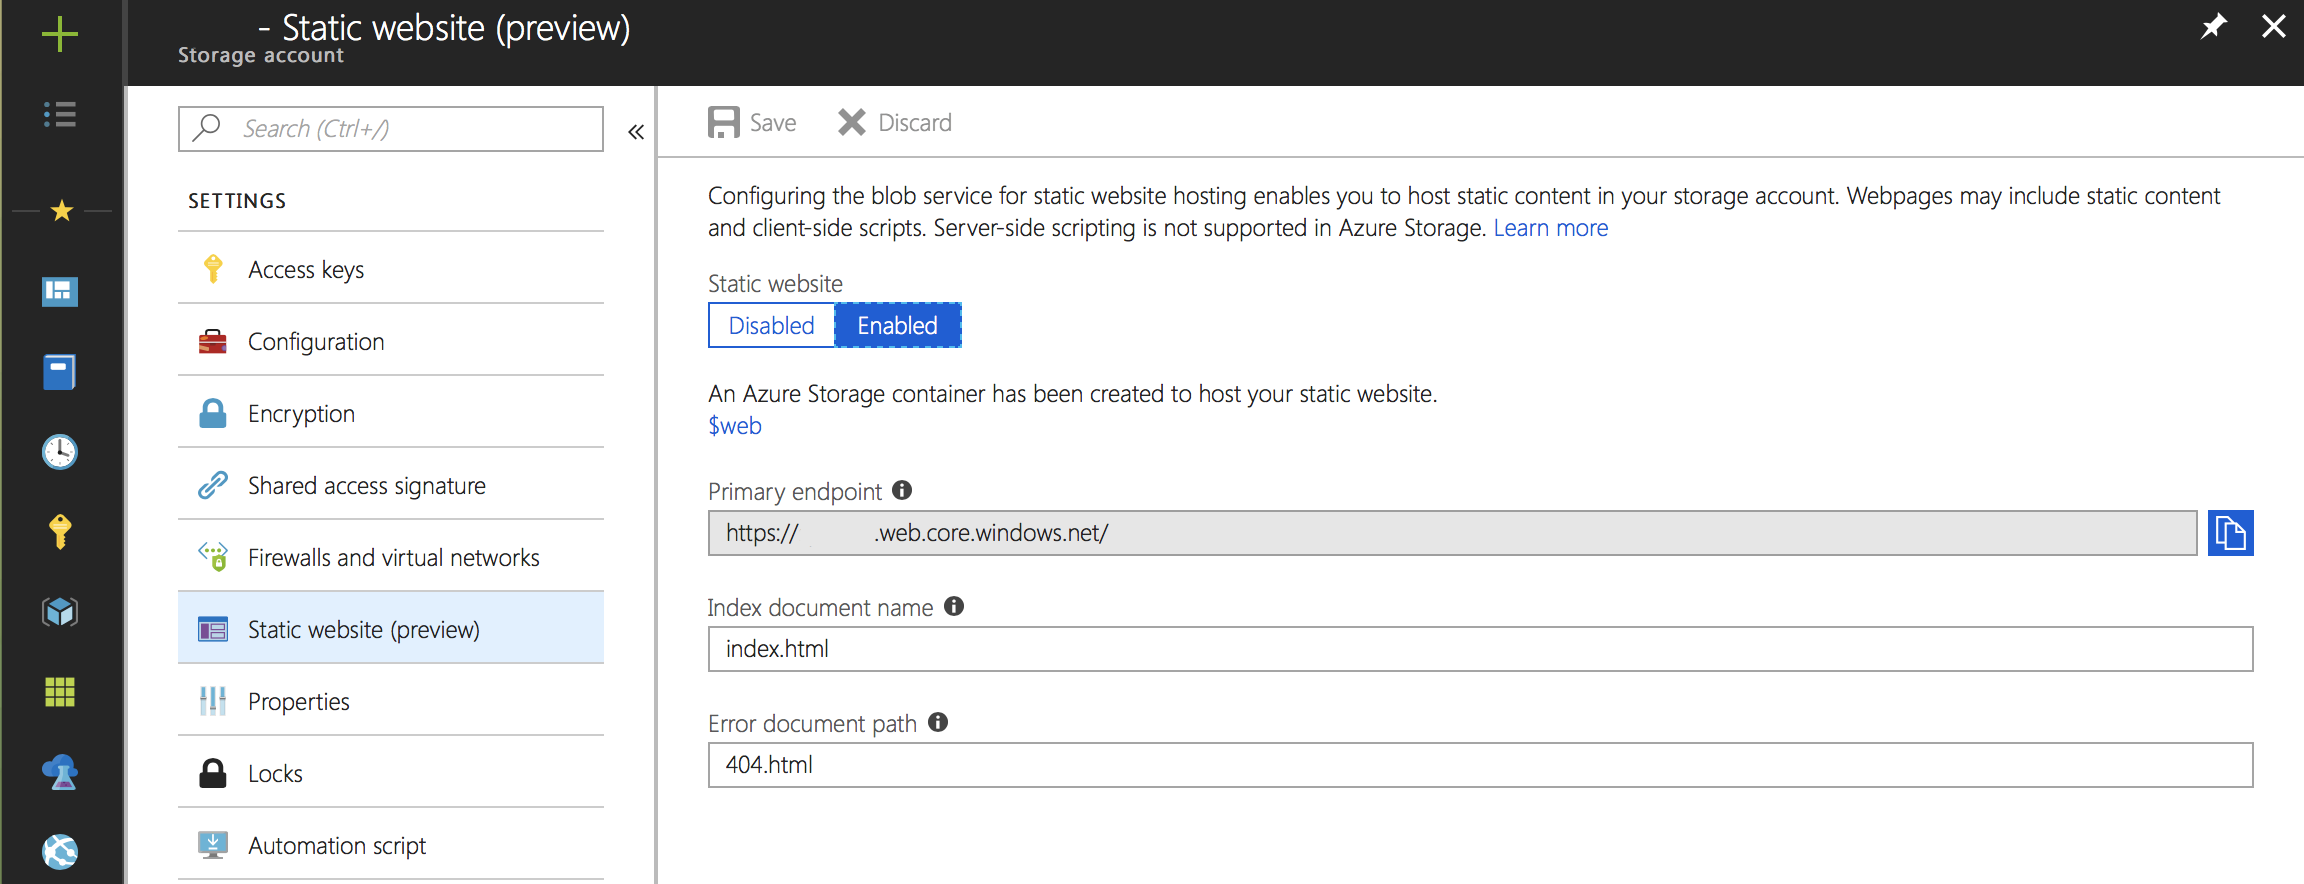Click the Discard X icon
The image size is (2304, 884).
(852, 122)
